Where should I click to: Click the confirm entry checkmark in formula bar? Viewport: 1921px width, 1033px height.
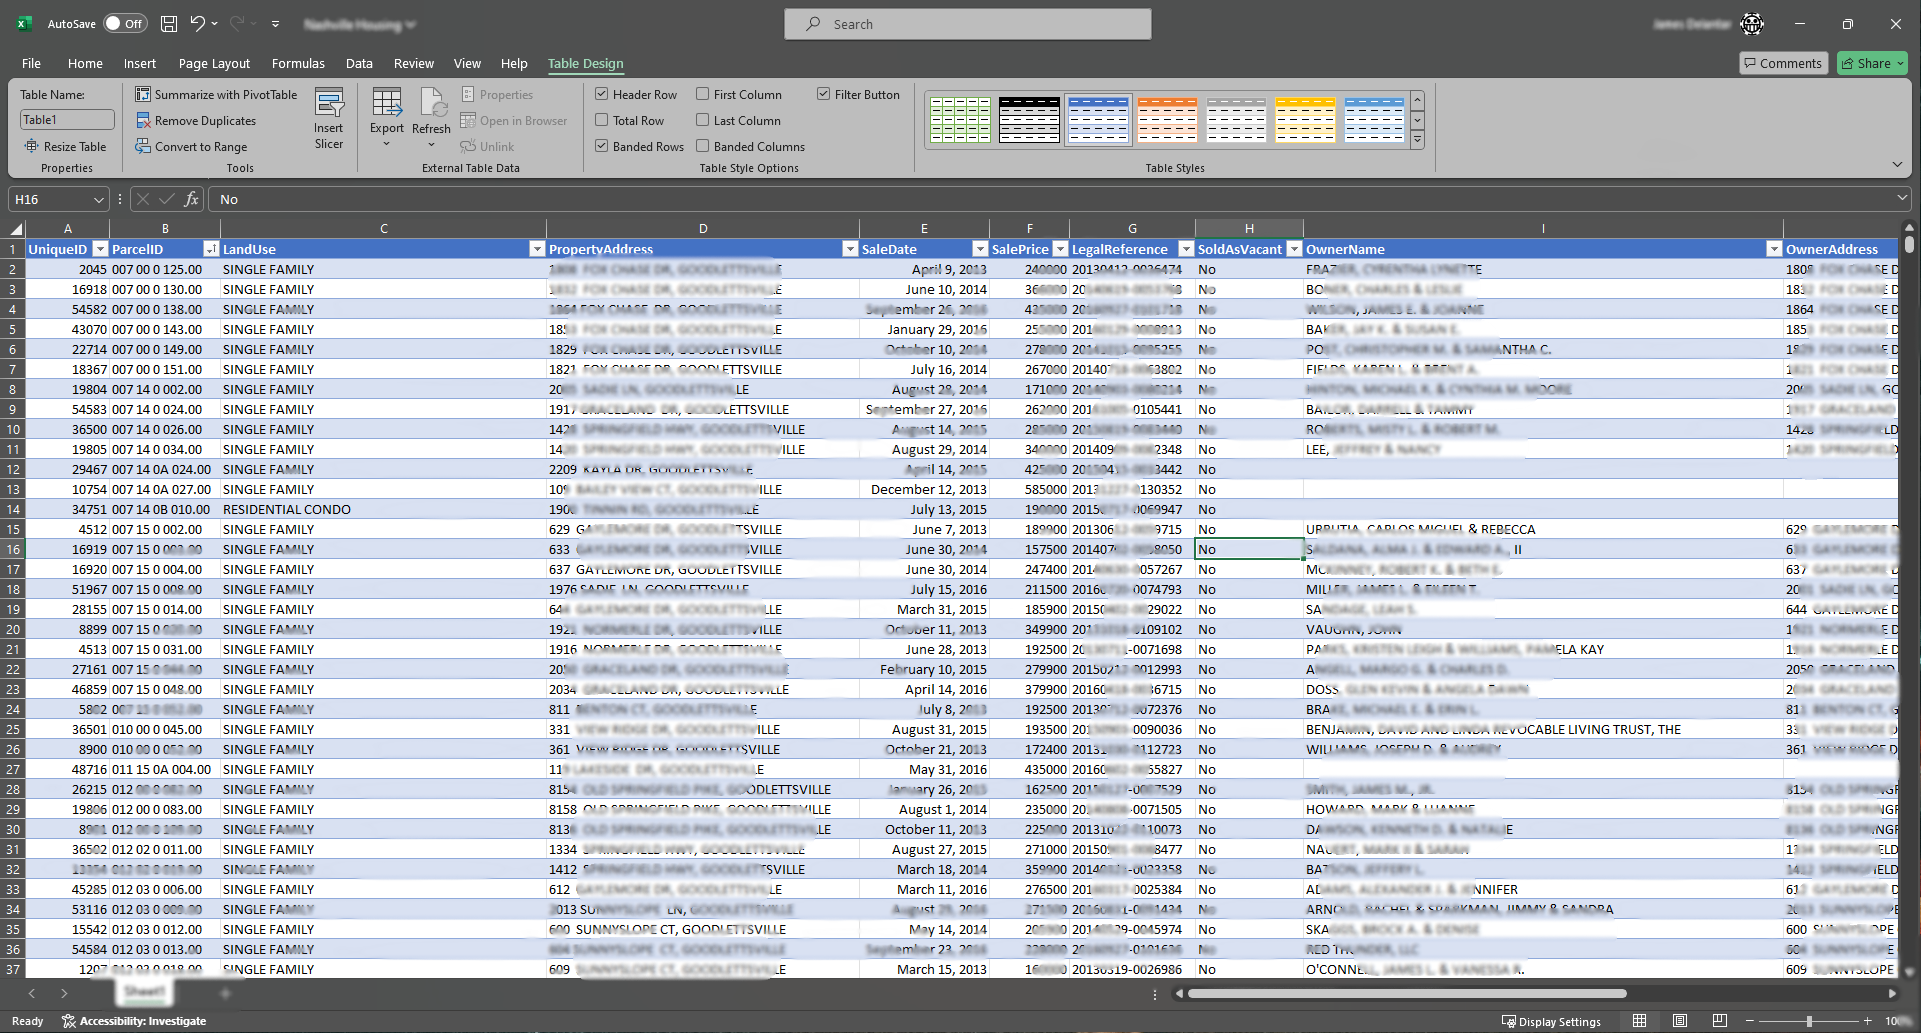pyautogui.click(x=167, y=199)
